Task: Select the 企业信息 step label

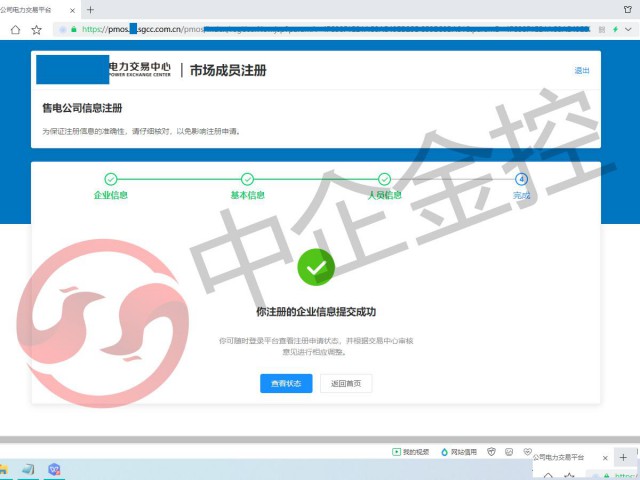Action: point(111,195)
